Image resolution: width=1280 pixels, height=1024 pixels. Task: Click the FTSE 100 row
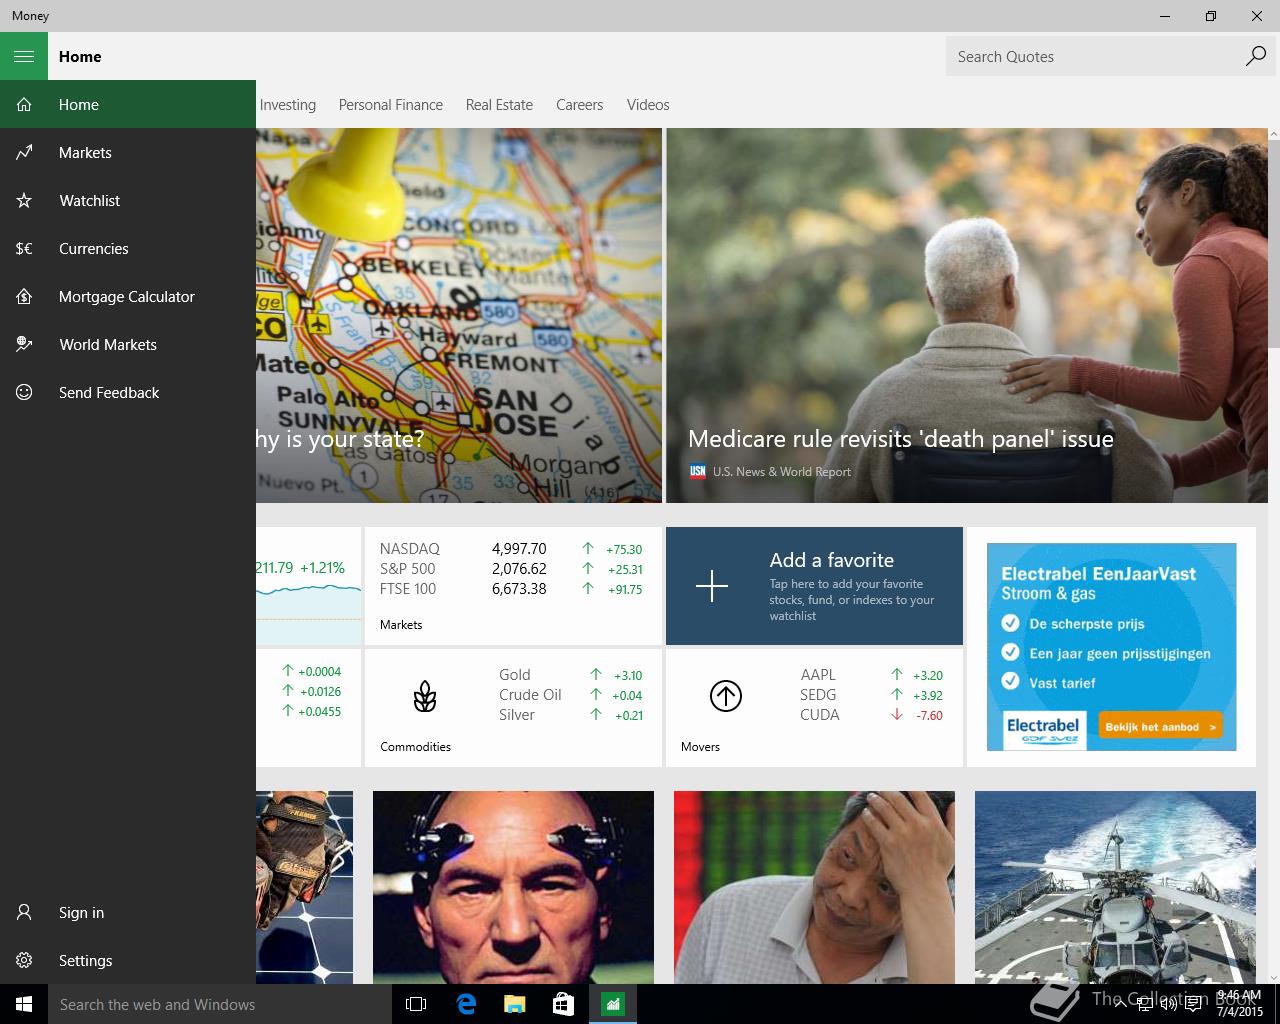point(511,588)
